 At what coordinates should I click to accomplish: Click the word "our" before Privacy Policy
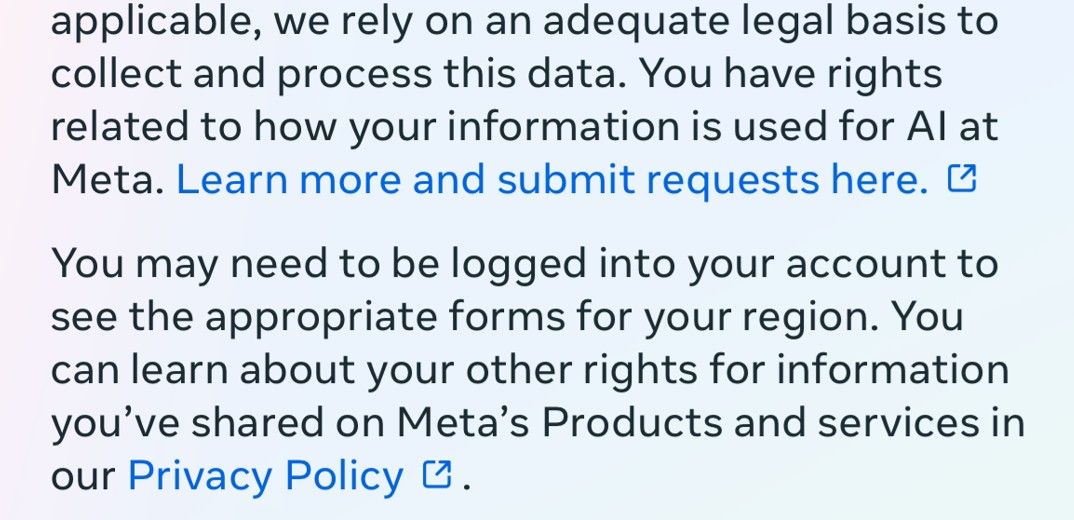click(x=83, y=476)
